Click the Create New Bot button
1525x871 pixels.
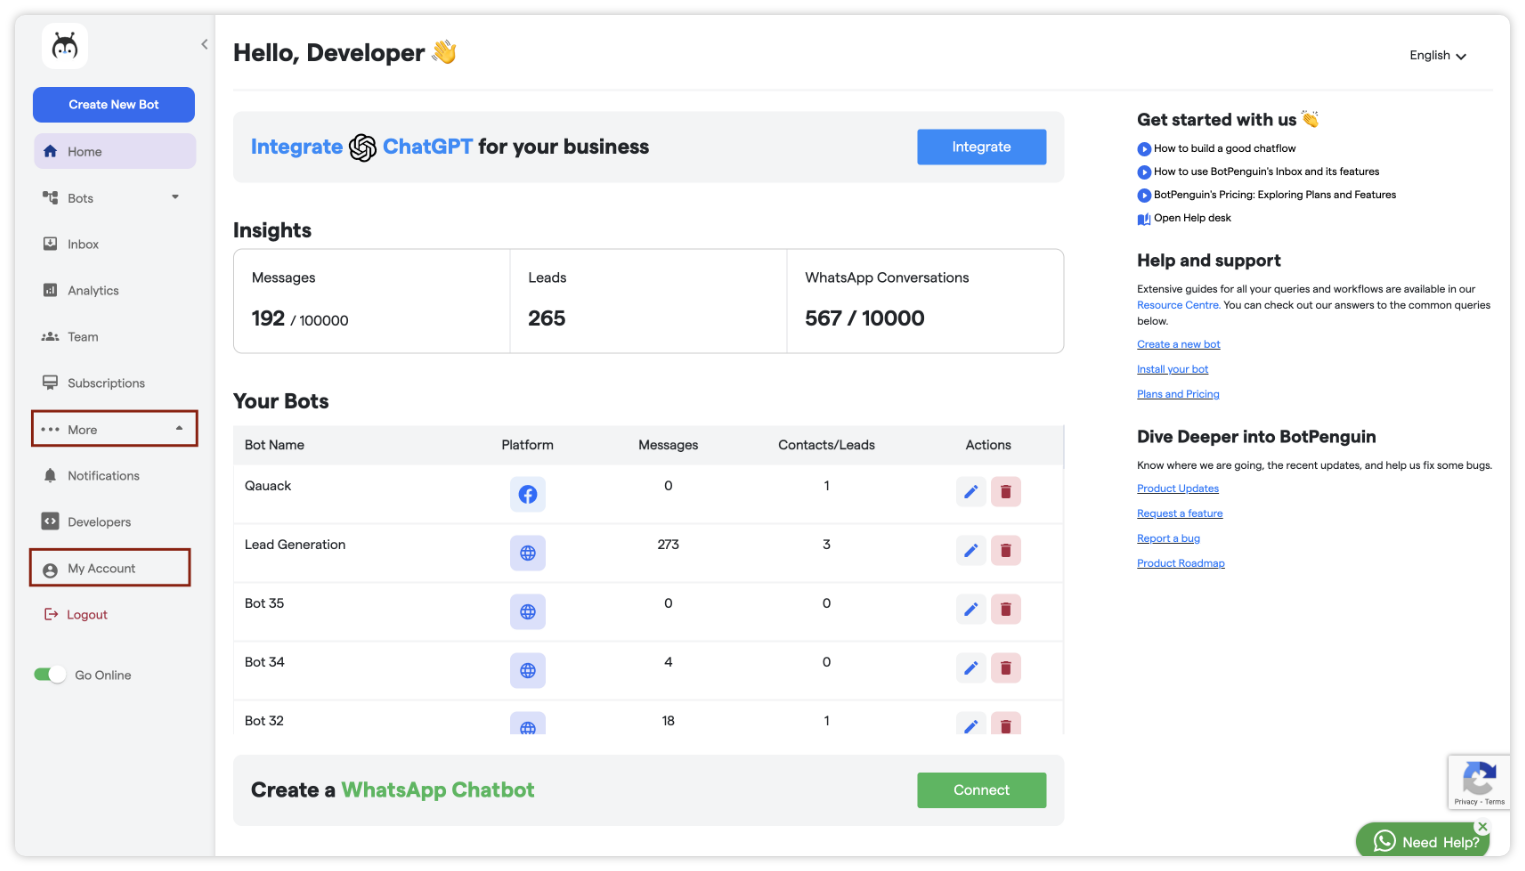pos(114,105)
